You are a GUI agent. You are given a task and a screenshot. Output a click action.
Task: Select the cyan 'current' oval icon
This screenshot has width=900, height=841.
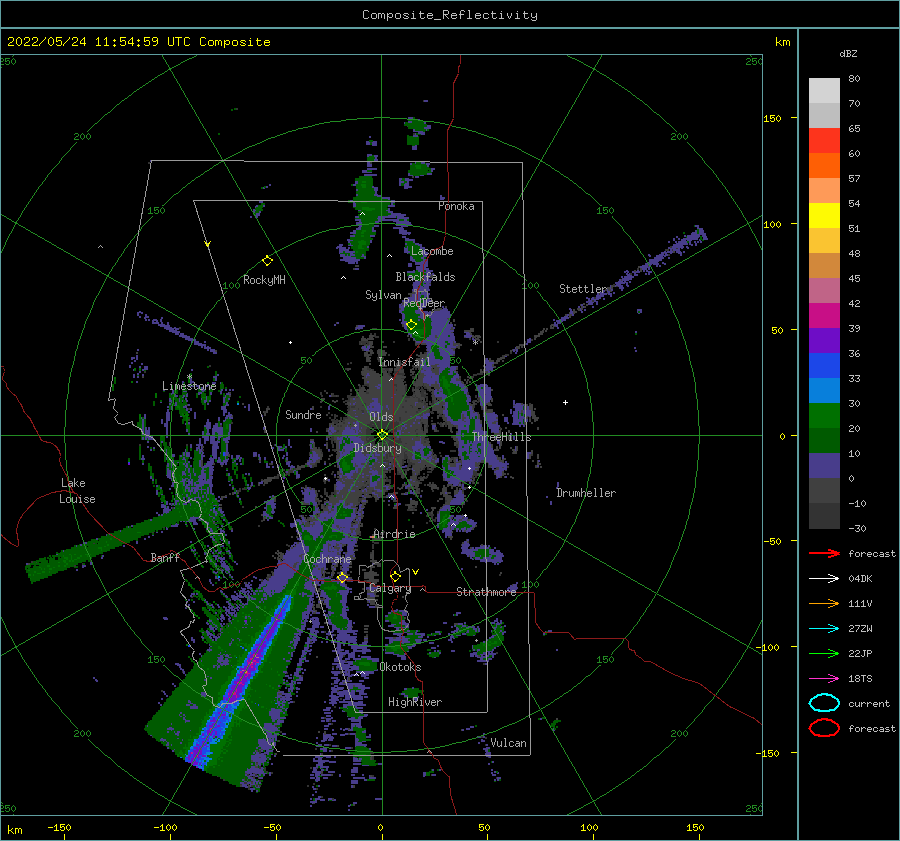[824, 703]
